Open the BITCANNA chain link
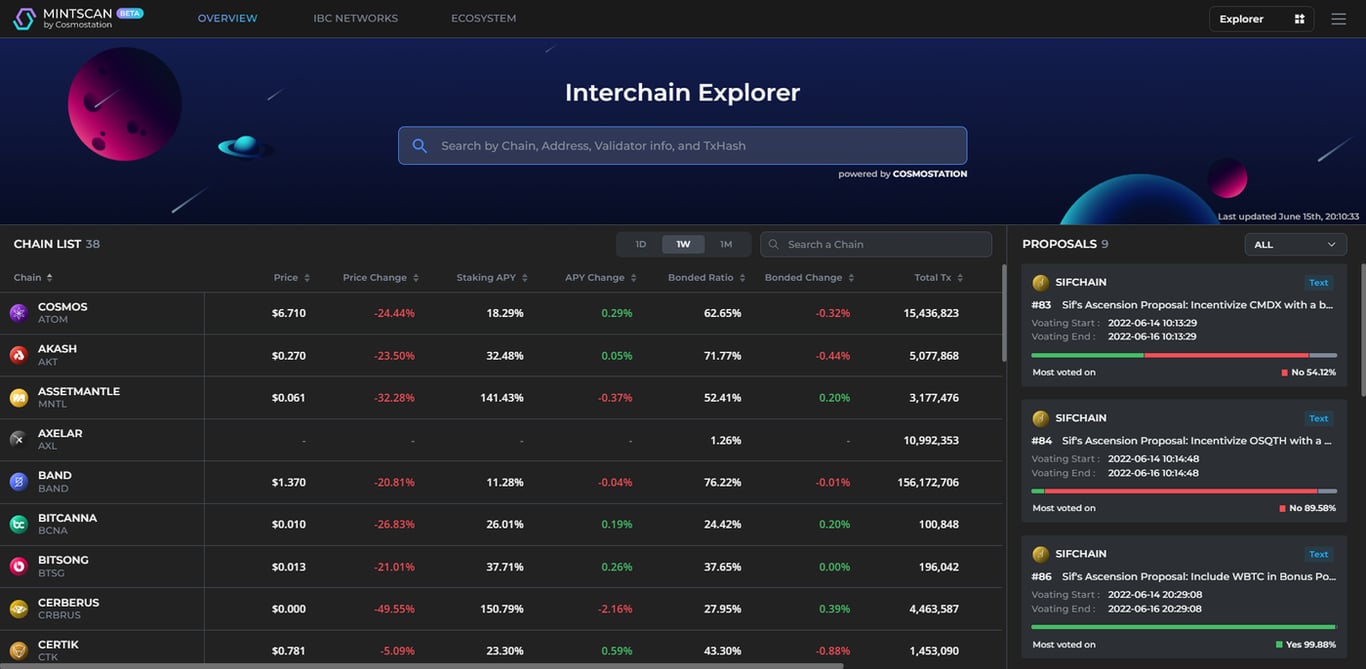Viewport: 1366px width, 669px height. tap(67, 518)
